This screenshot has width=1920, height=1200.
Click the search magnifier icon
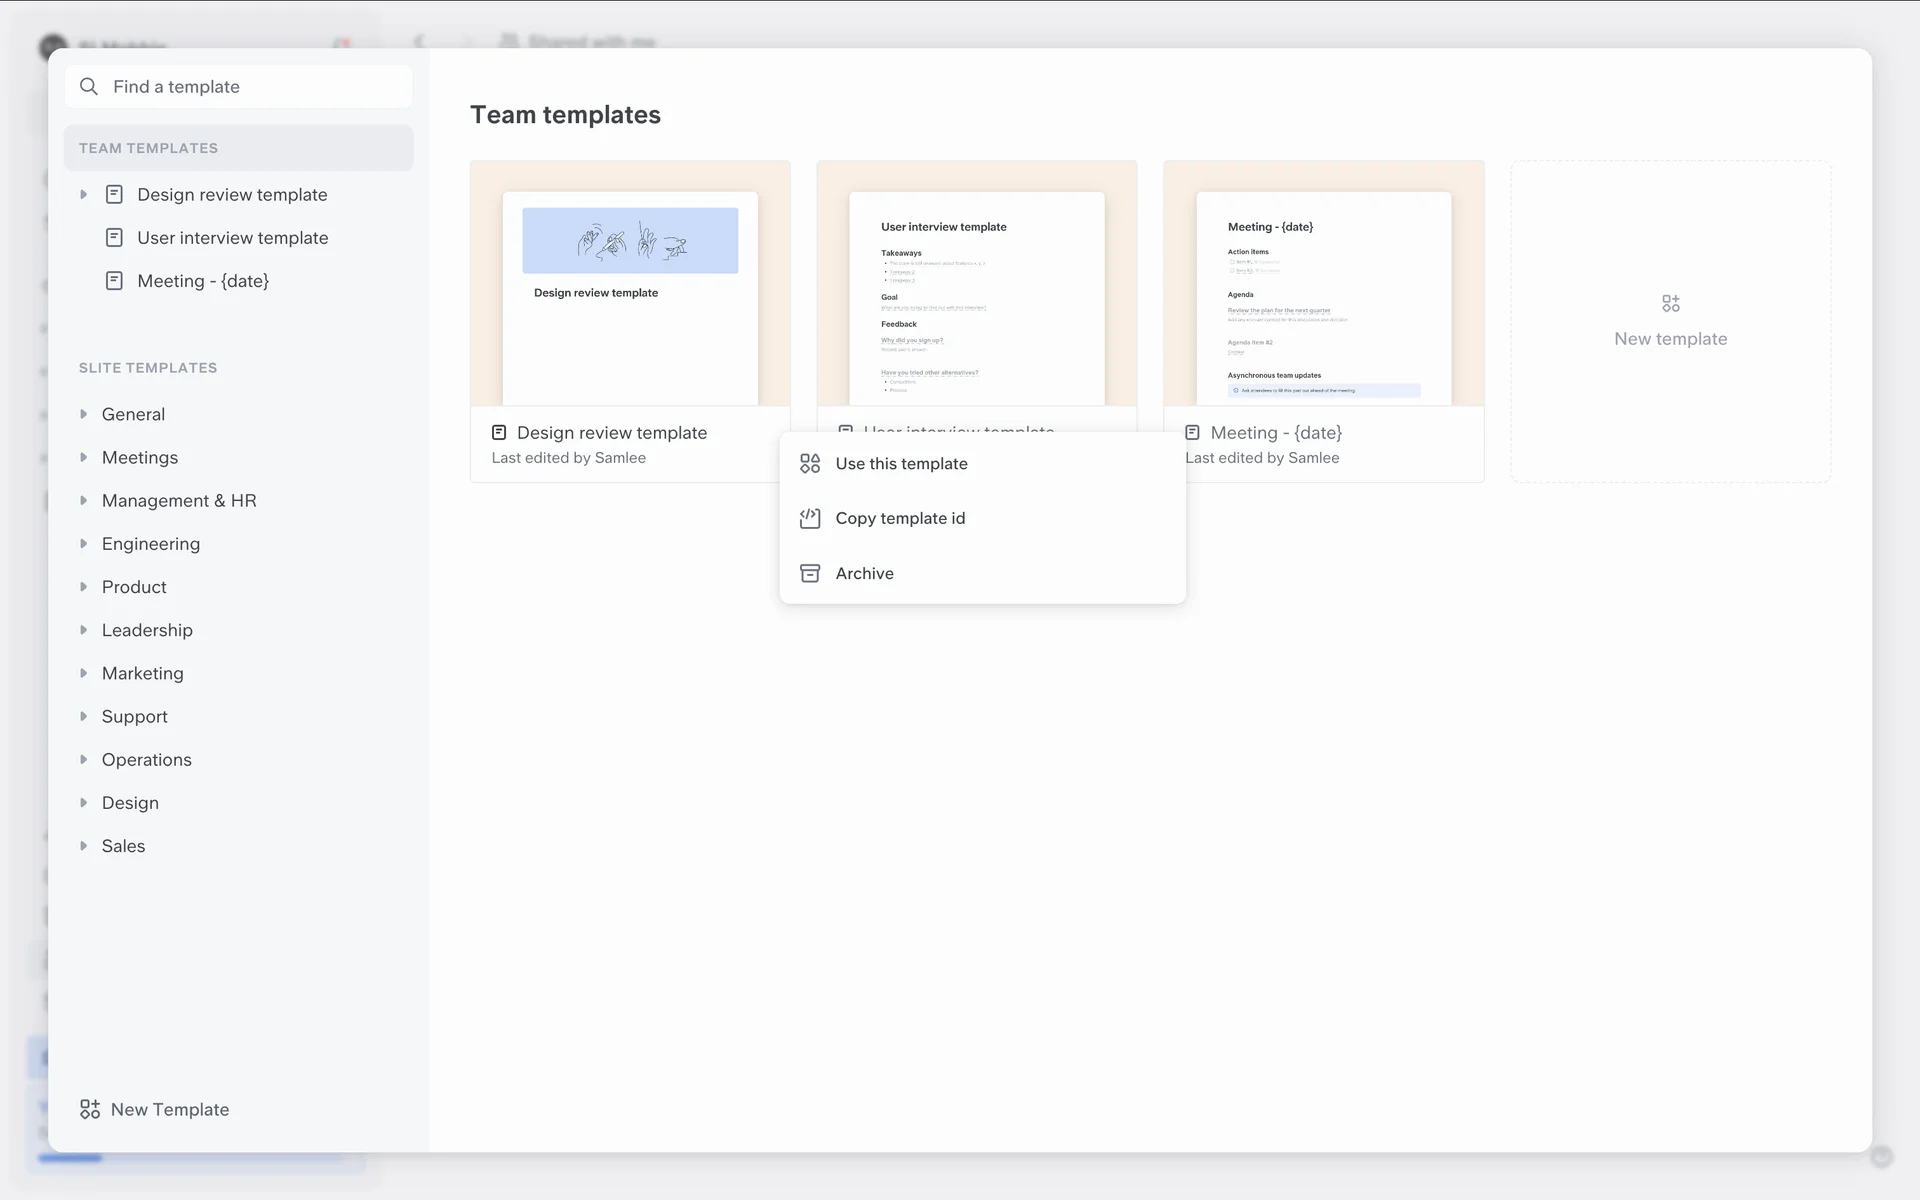(89, 87)
